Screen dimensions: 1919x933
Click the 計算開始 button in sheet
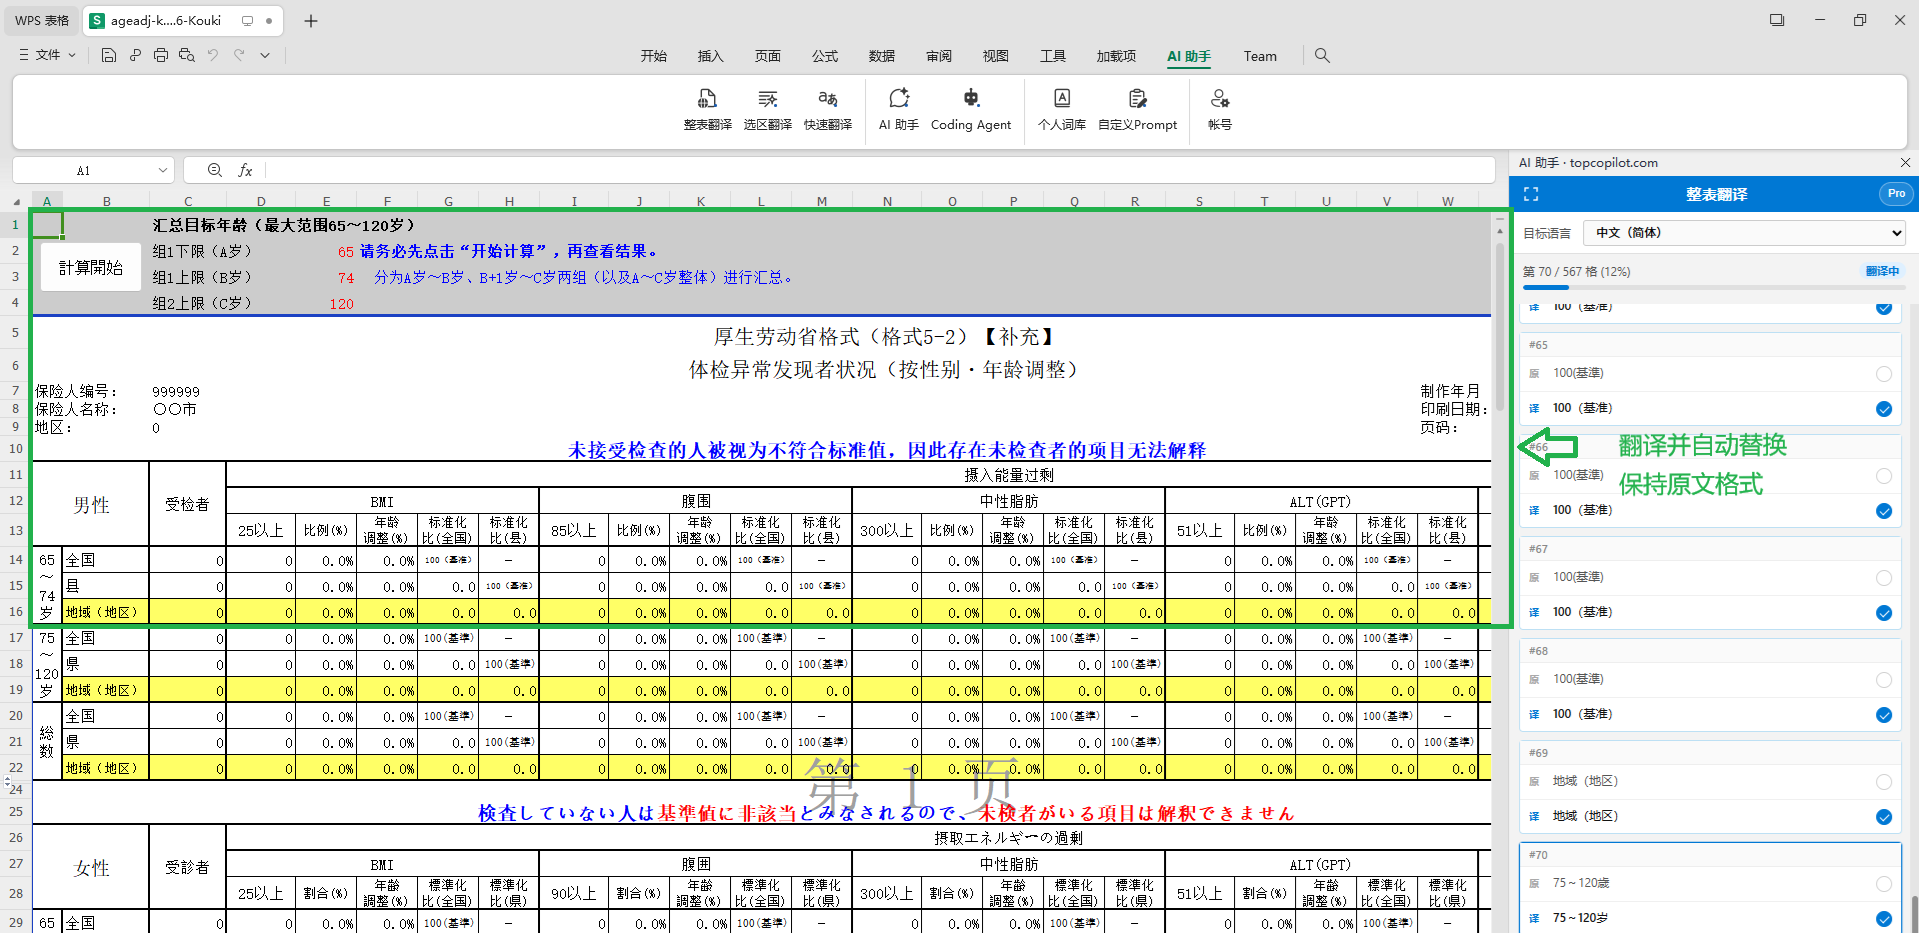(91, 267)
